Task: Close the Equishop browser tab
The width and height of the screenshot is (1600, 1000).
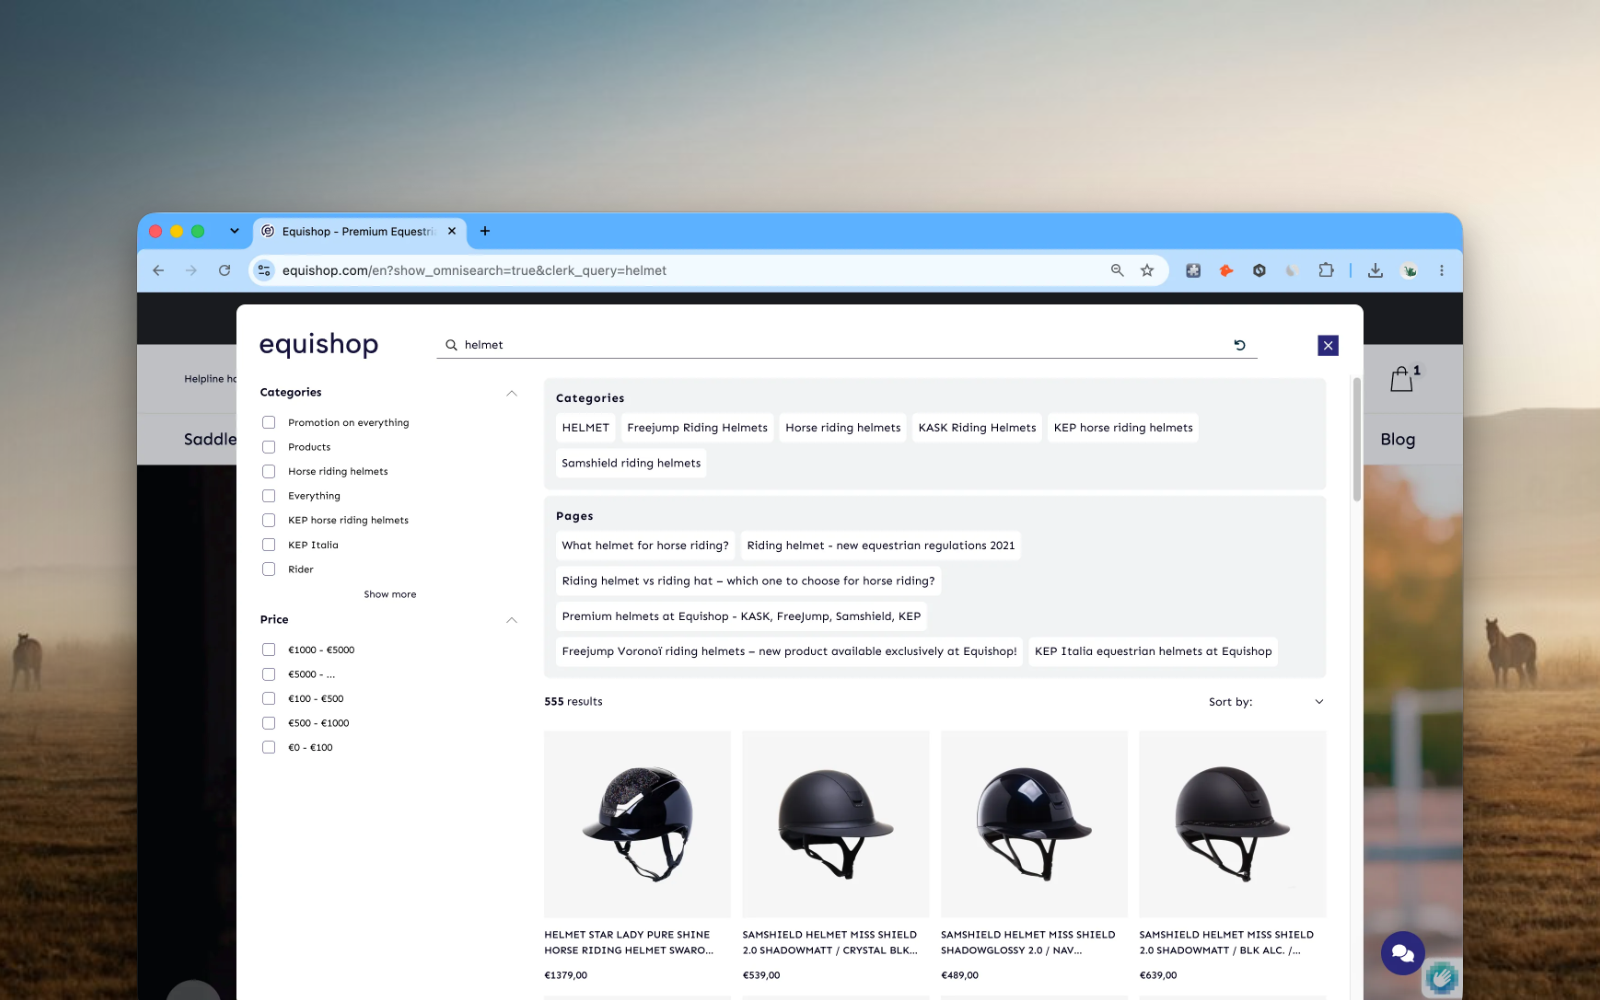Action: [x=452, y=231]
